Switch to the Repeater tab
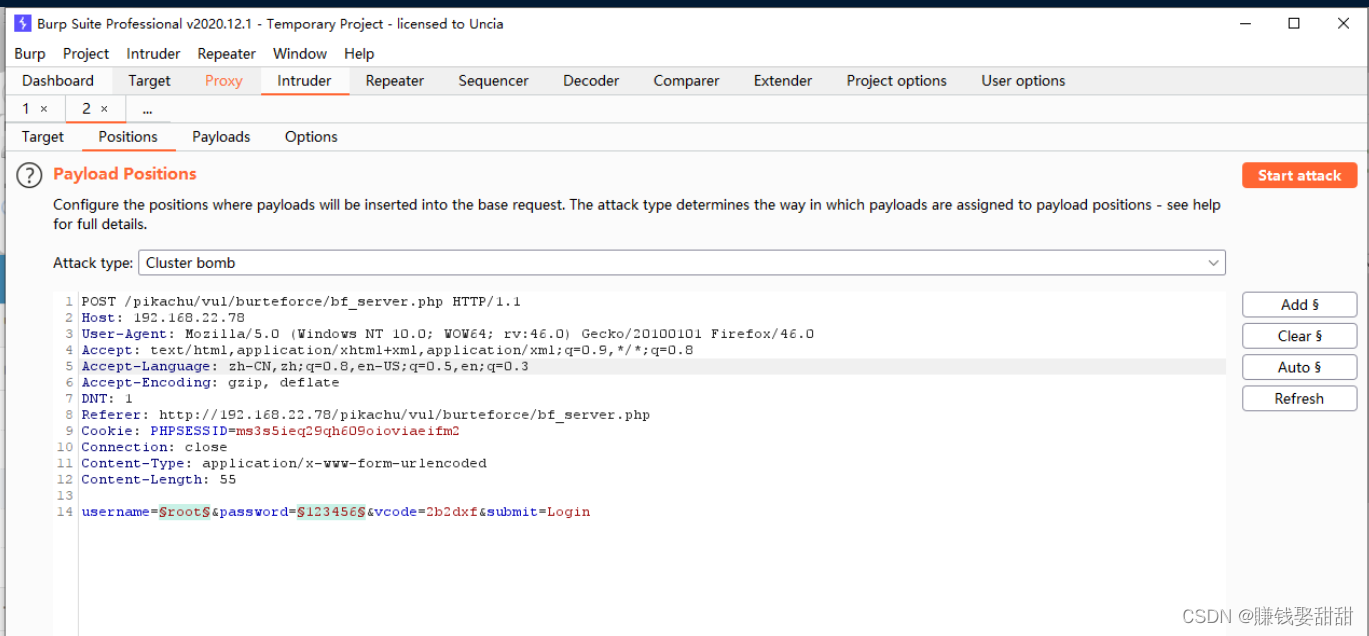Image resolution: width=1369 pixels, height=636 pixels. 394,81
